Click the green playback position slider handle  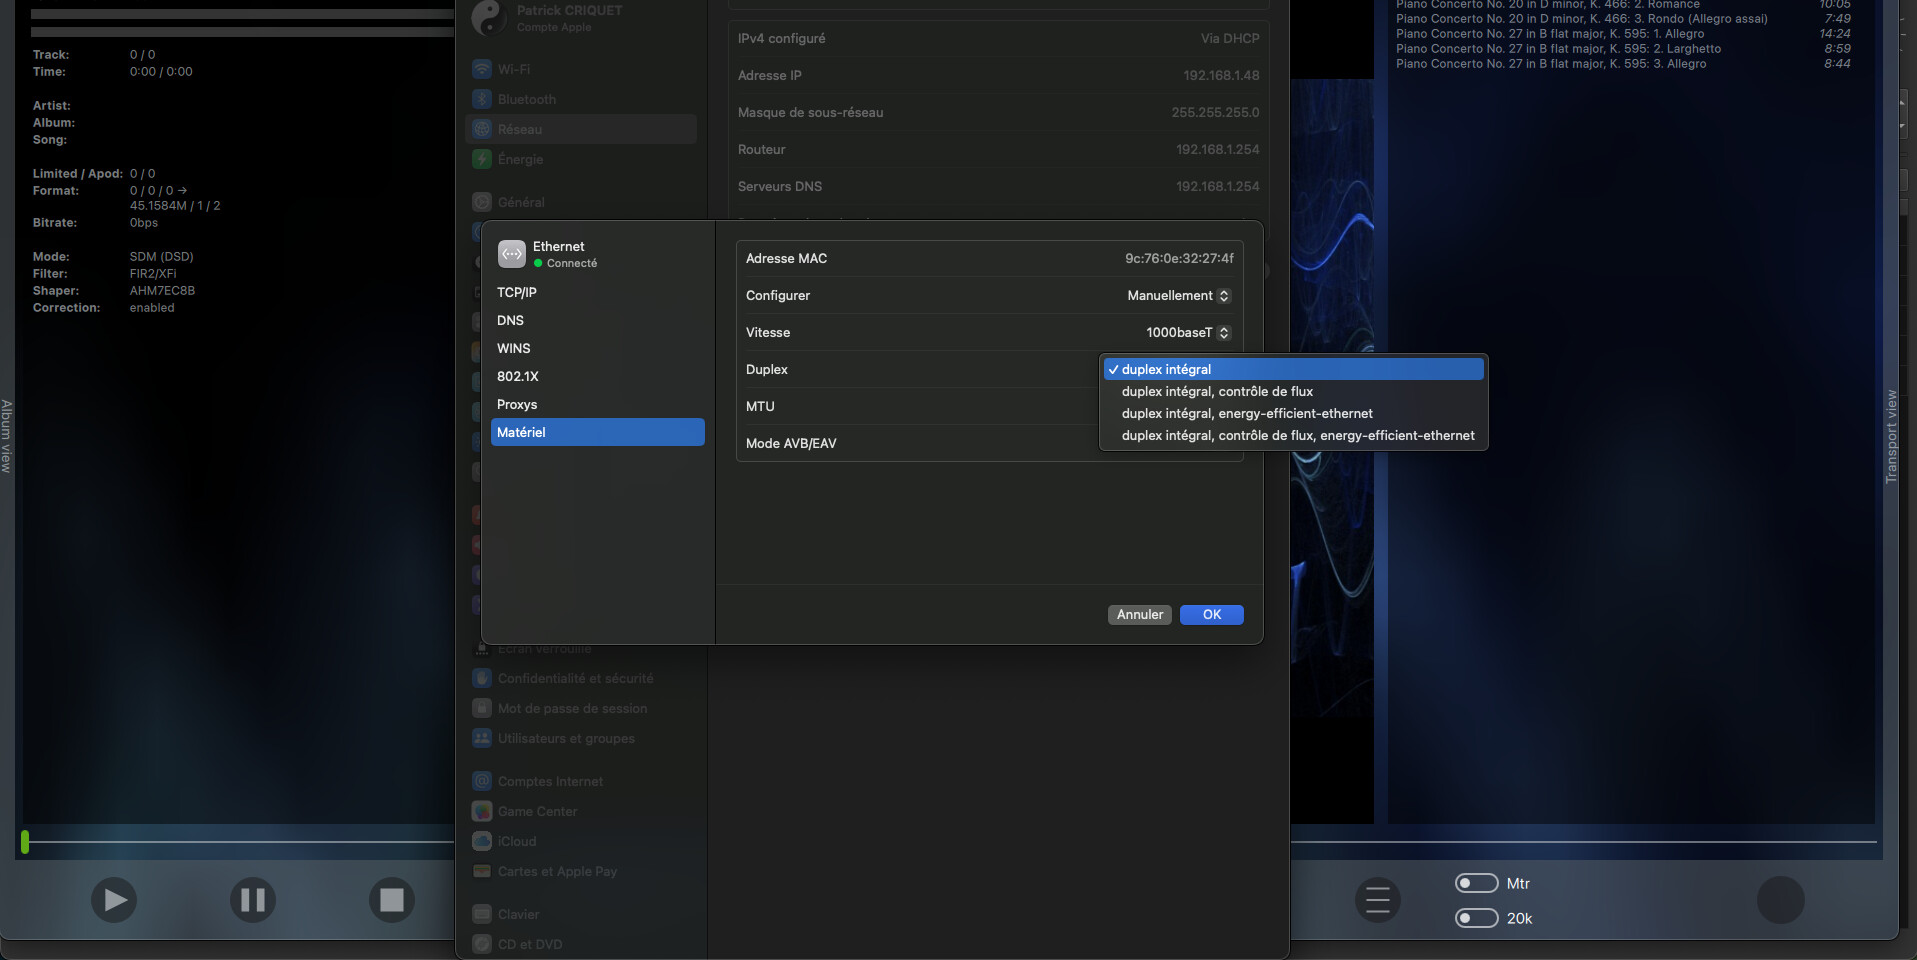[25, 842]
